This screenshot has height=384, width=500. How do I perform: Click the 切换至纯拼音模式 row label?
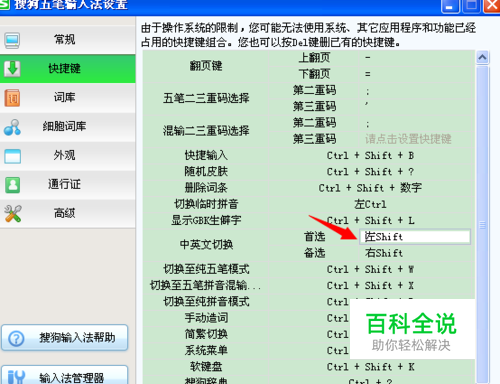[206, 302]
